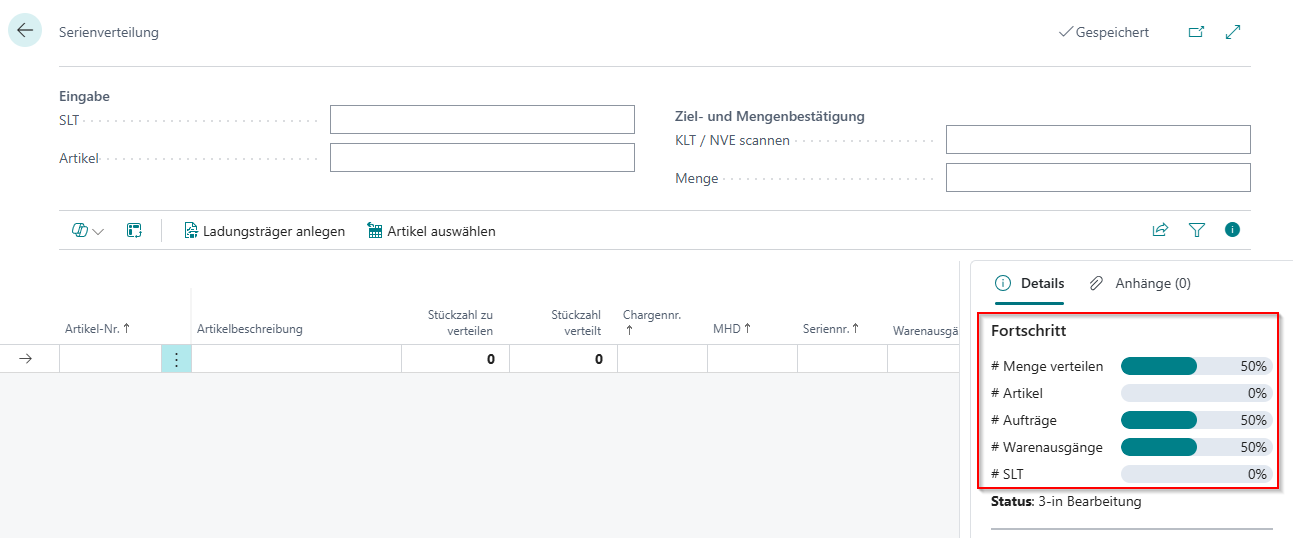
Task: Open page in new window icon
Action: click(1196, 32)
